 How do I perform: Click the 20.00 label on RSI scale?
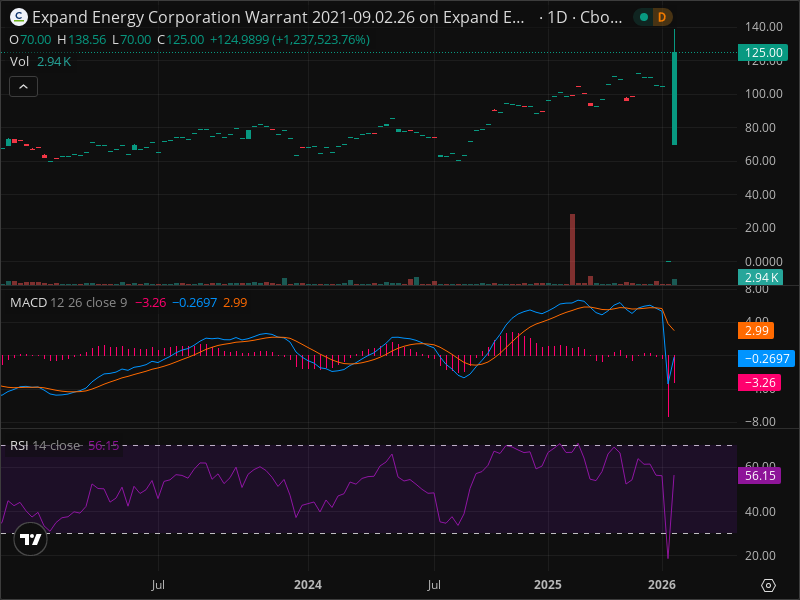(x=760, y=556)
